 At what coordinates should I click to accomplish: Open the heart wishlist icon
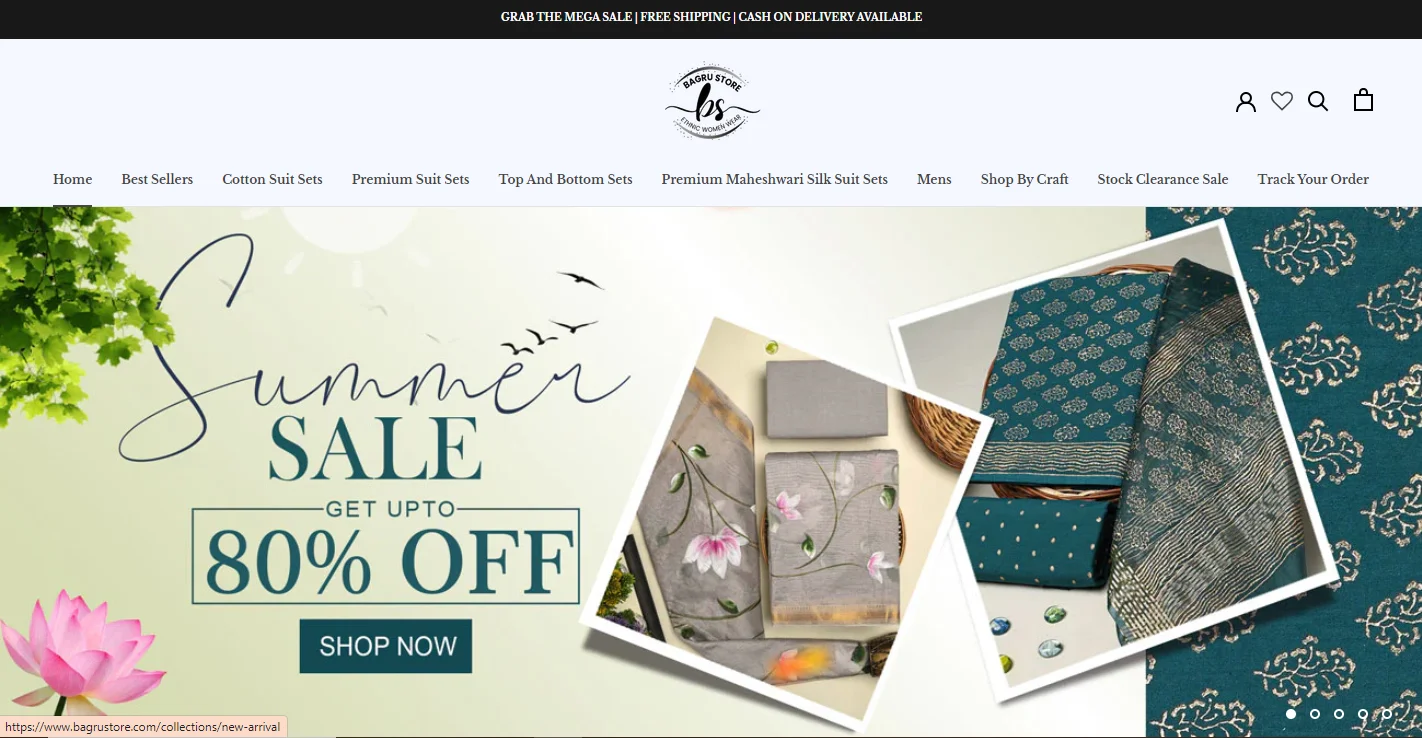click(x=1282, y=101)
